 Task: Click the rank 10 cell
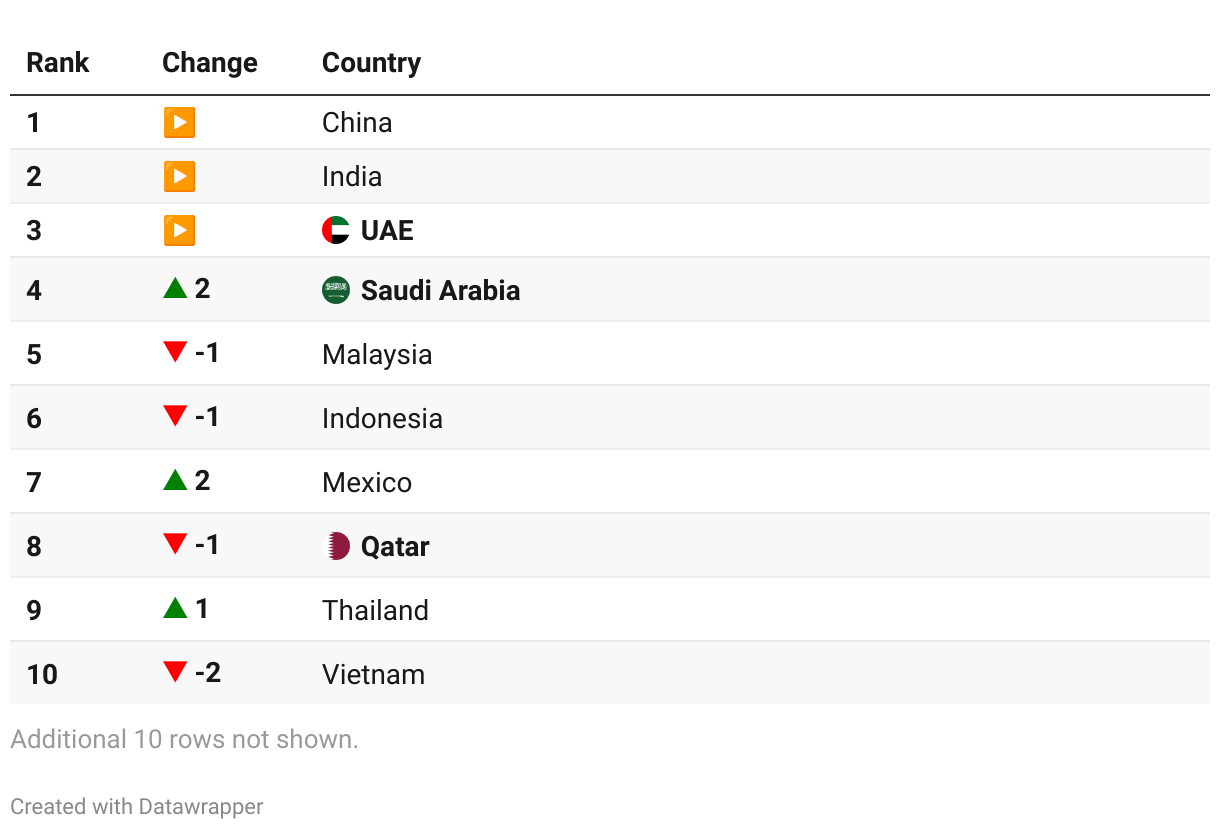pyautogui.click(x=42, y=674)
